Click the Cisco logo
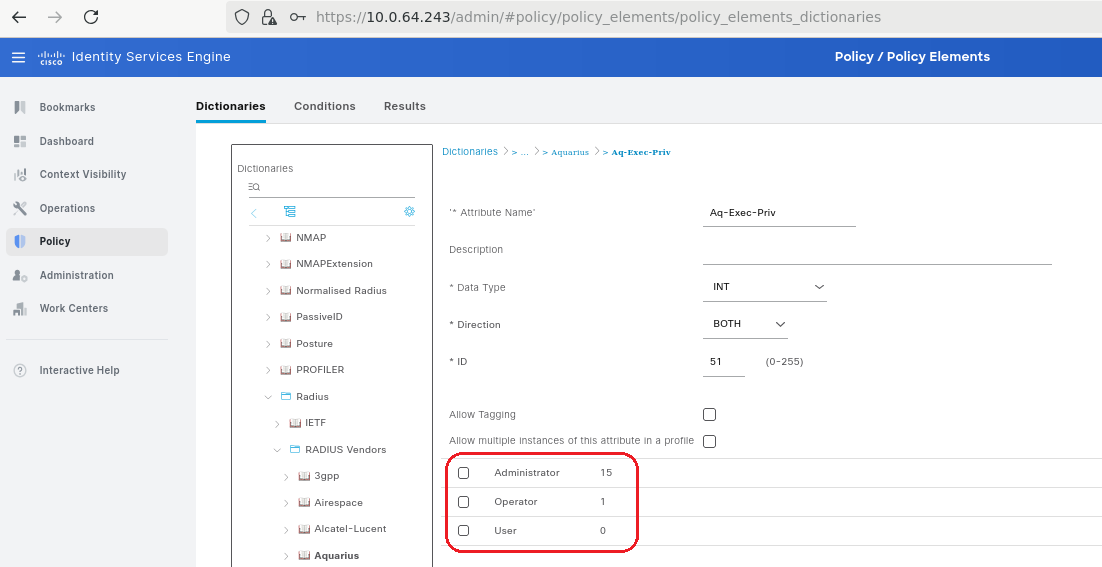This screenshot has width=1102, height=567. (x=51, y=58)
